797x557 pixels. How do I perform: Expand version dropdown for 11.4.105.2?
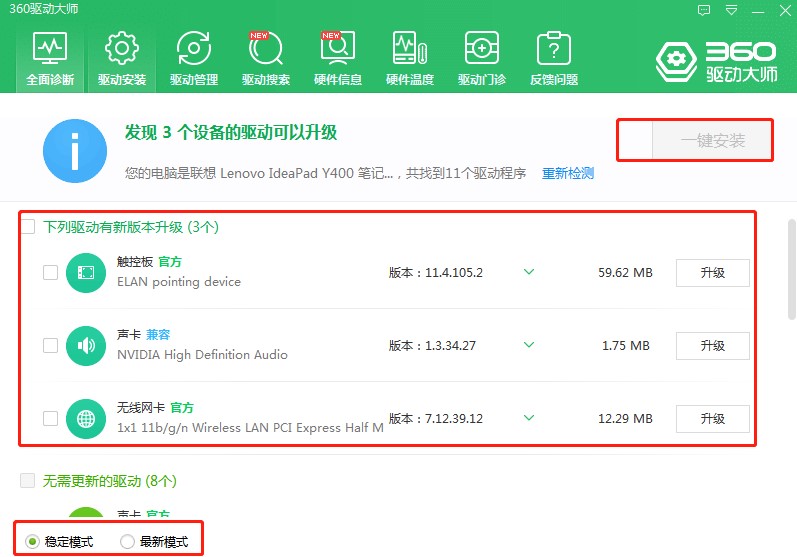529,272
